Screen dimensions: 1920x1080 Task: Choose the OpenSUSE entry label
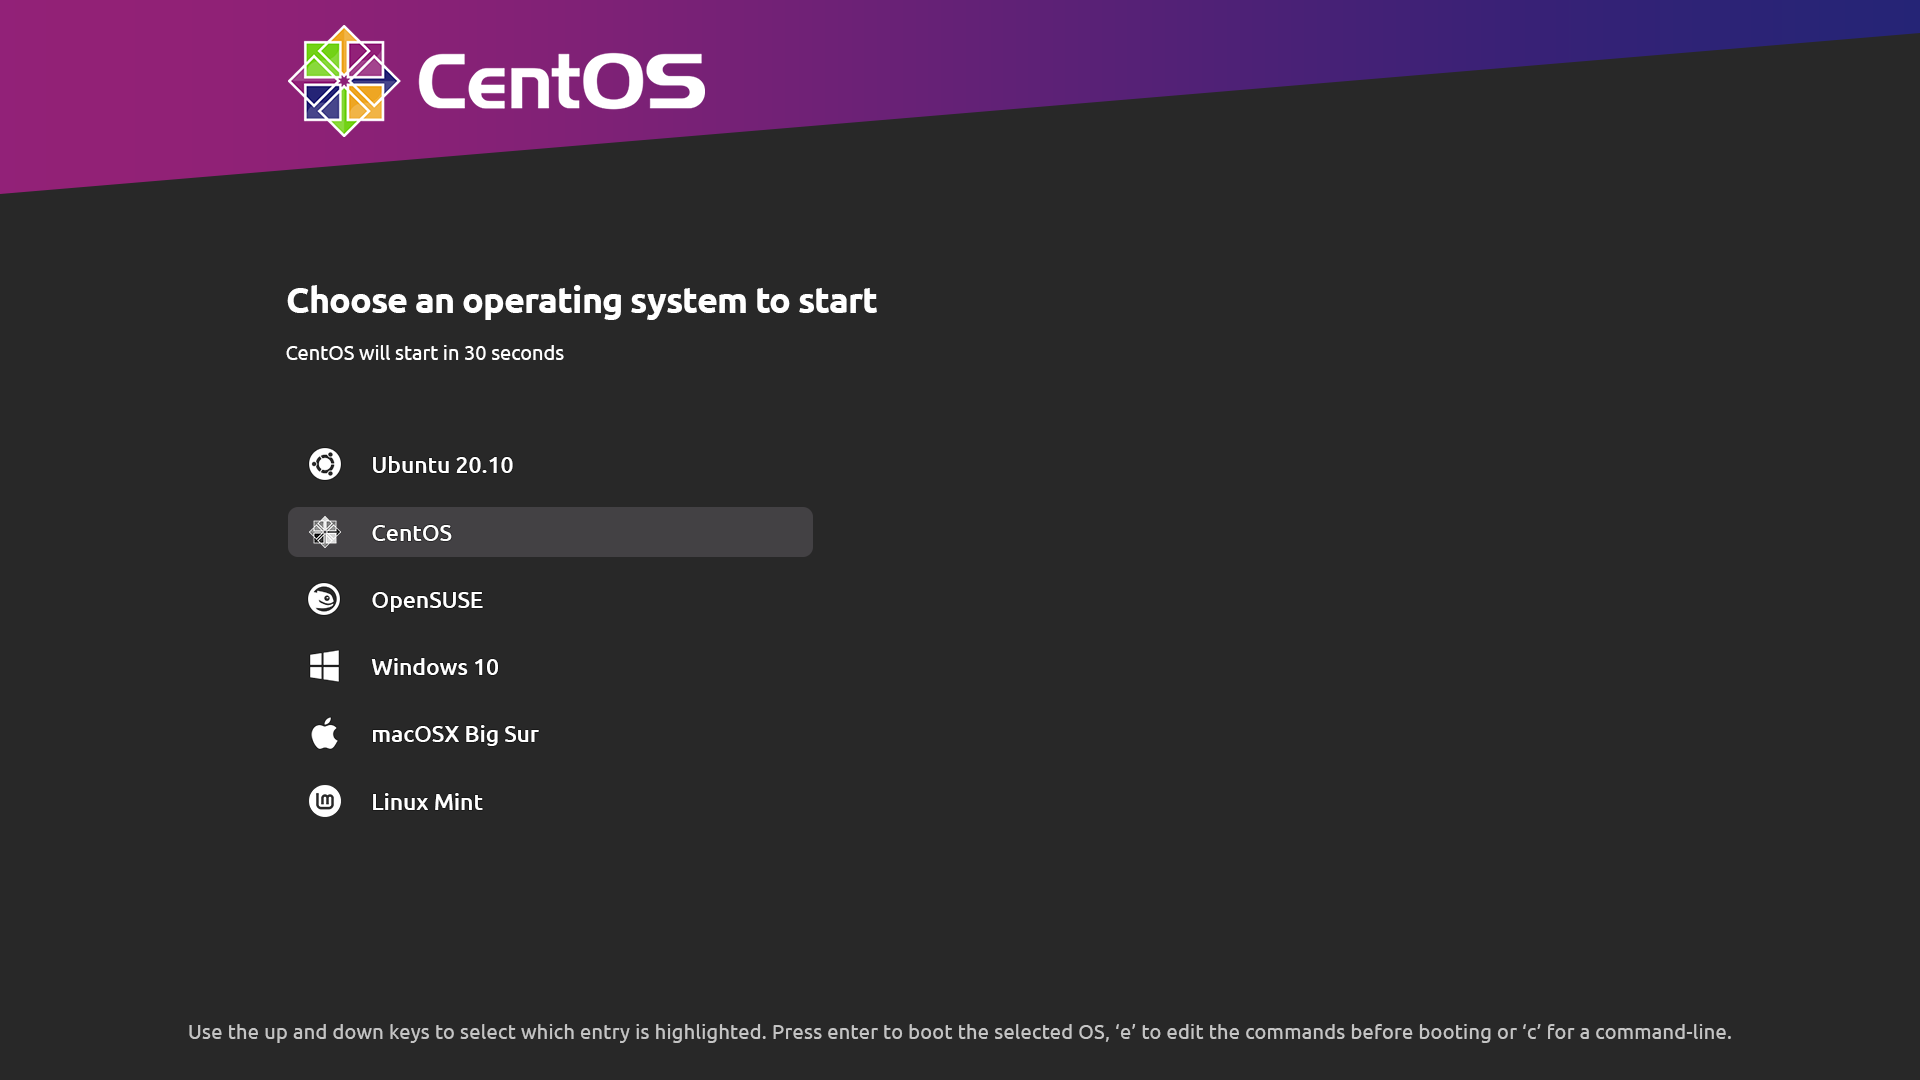tap(427, 600)
